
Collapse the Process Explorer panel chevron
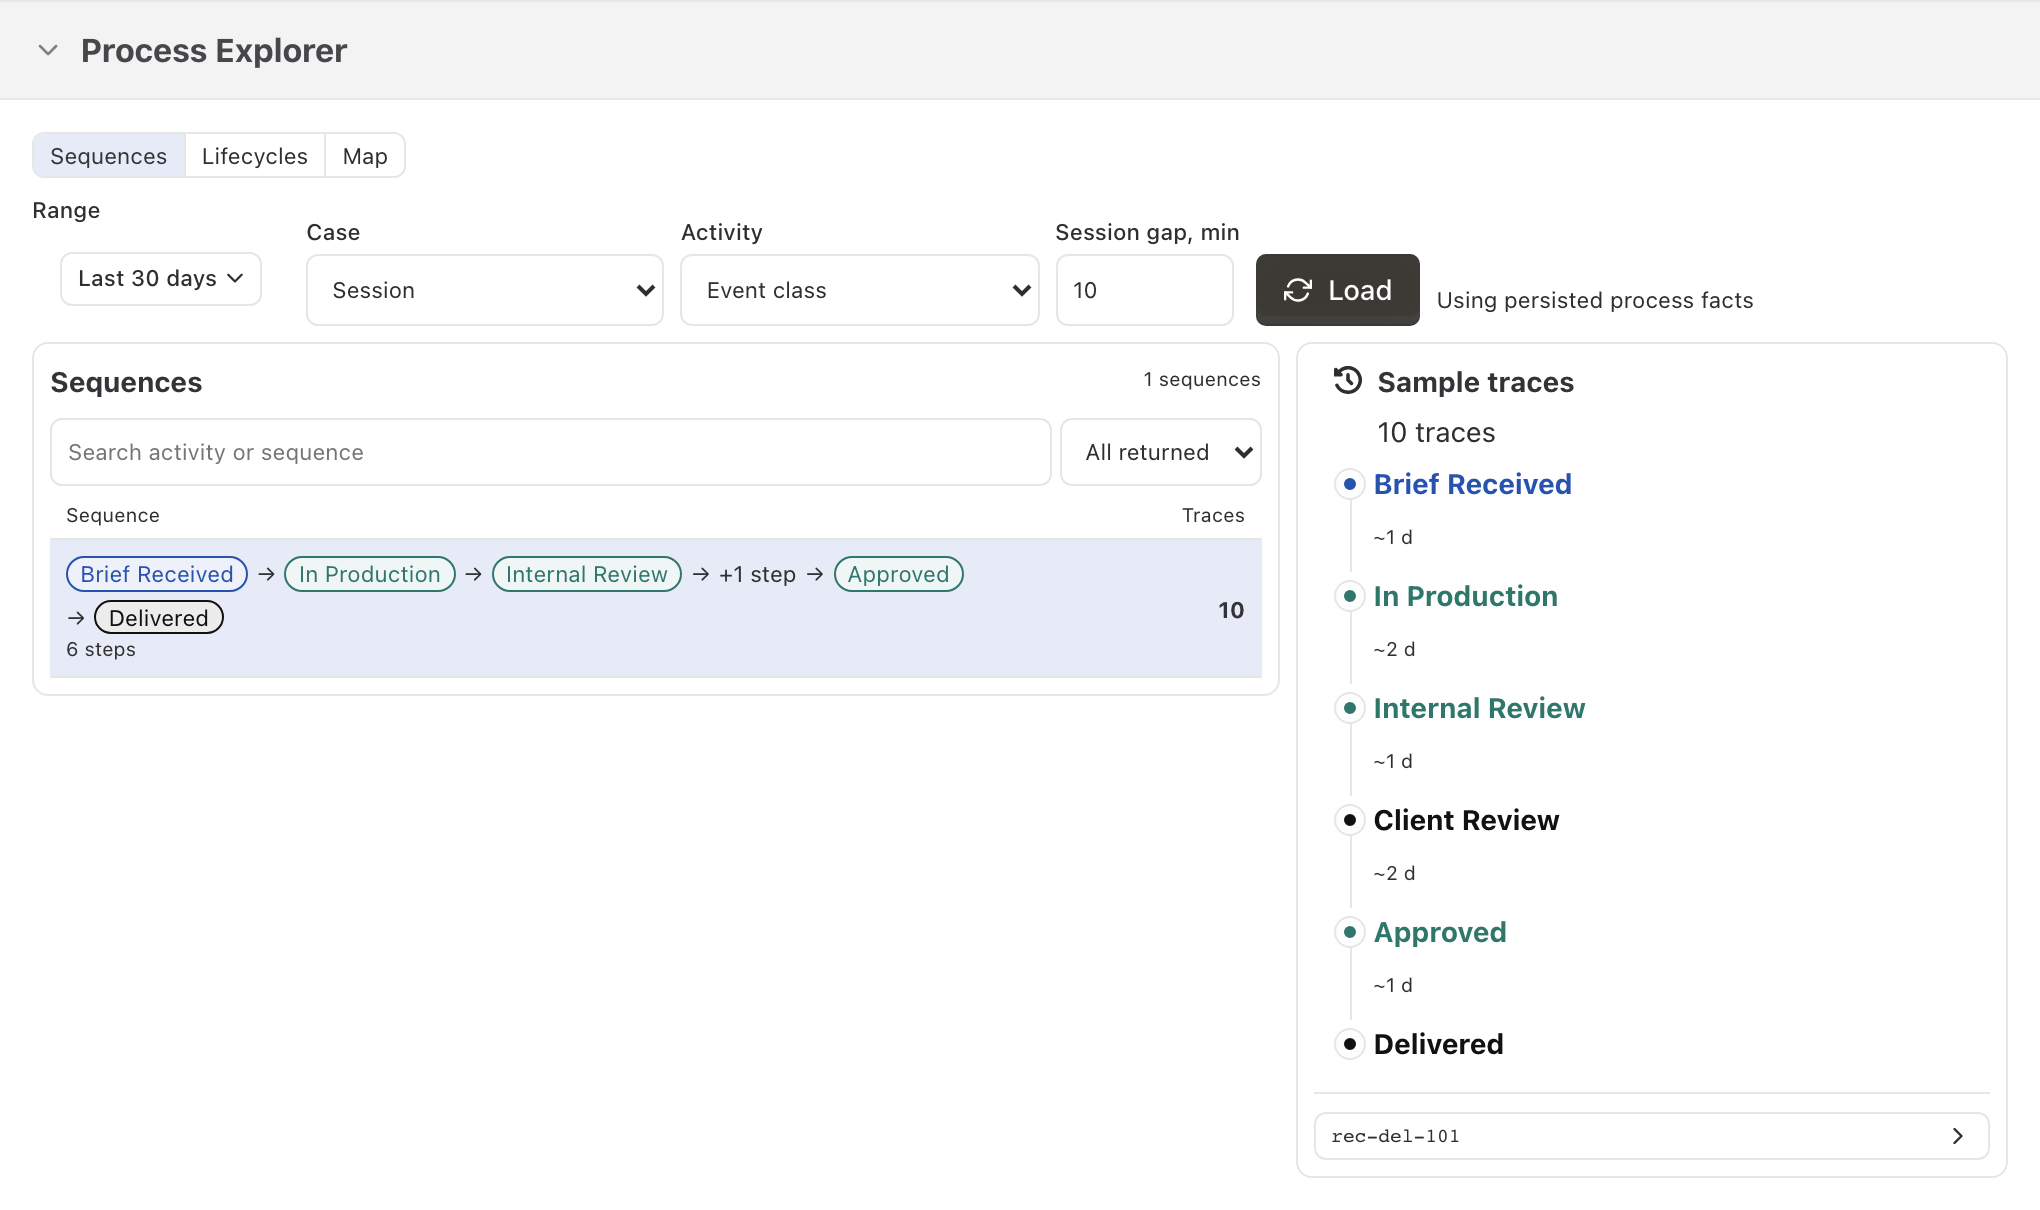click(x=48, y=50)
